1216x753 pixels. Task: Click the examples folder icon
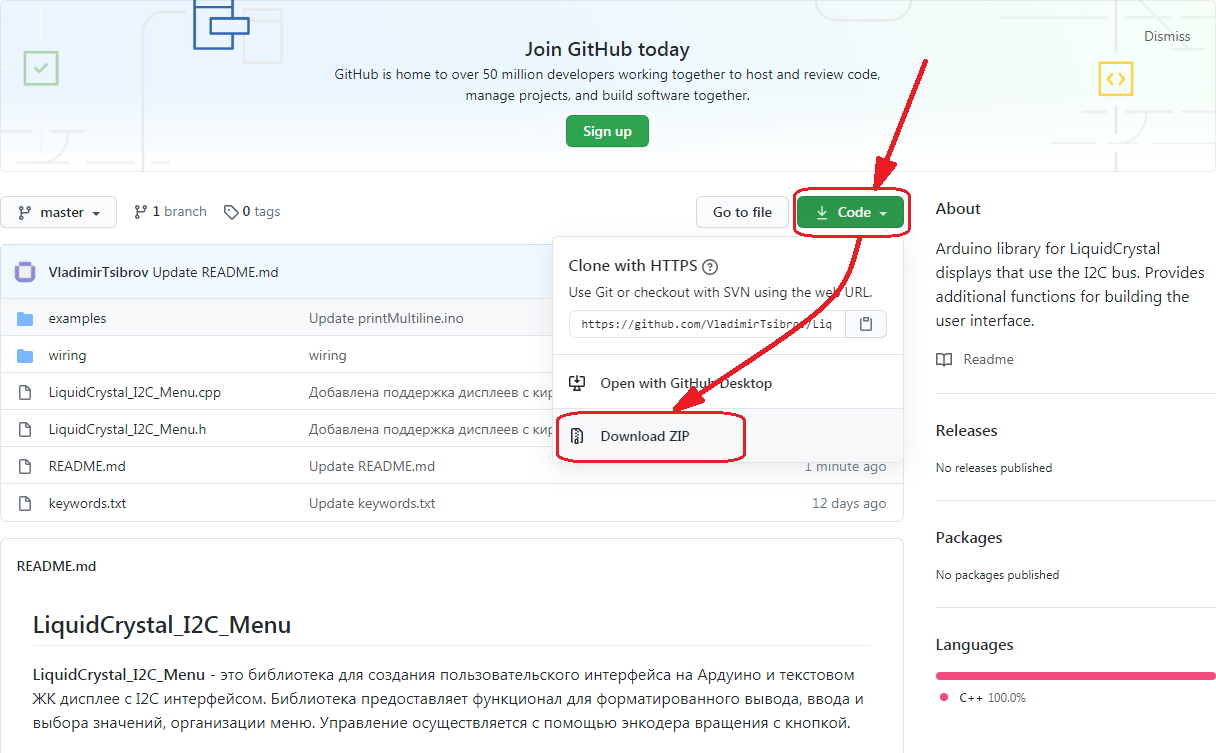click(x=25, y=318)
